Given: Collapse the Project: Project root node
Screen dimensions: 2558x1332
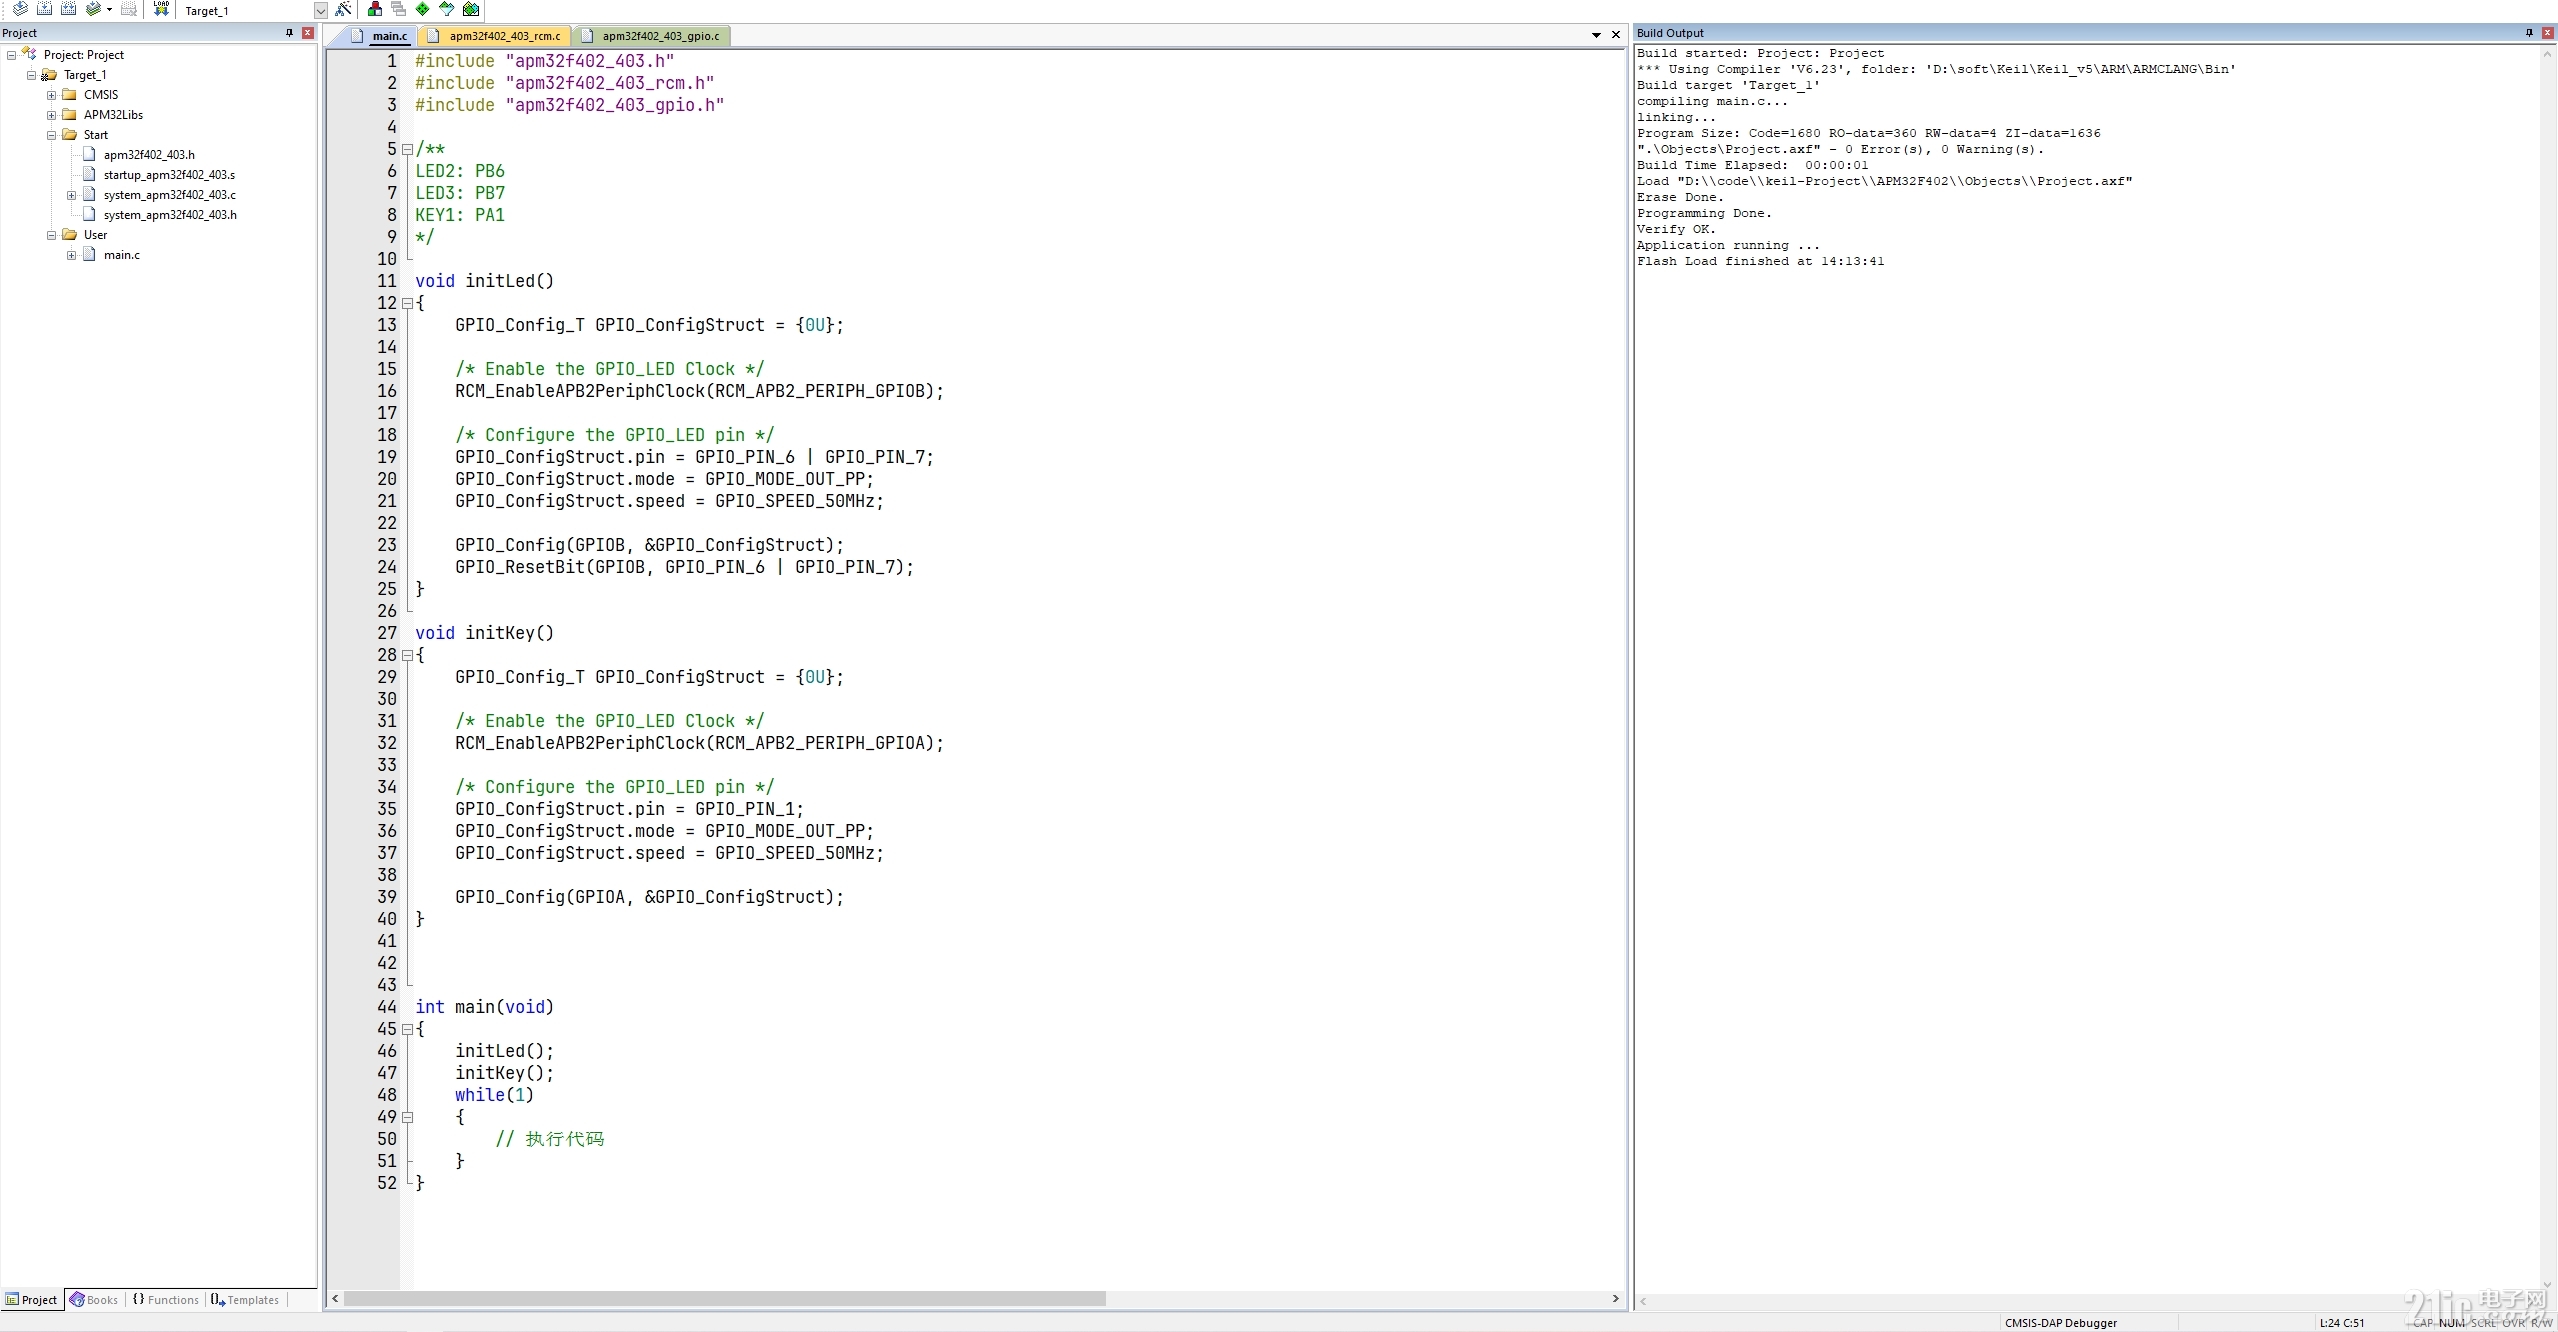Looking at the screenshot, I should coord(11,55).
